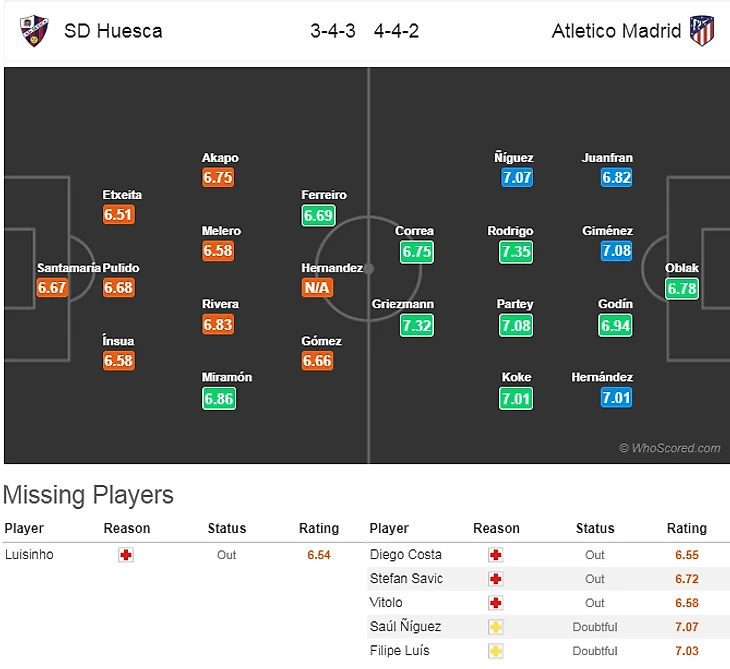730x669 pixels.
Task: Open the Diego Costa player link
Action: 405,555
